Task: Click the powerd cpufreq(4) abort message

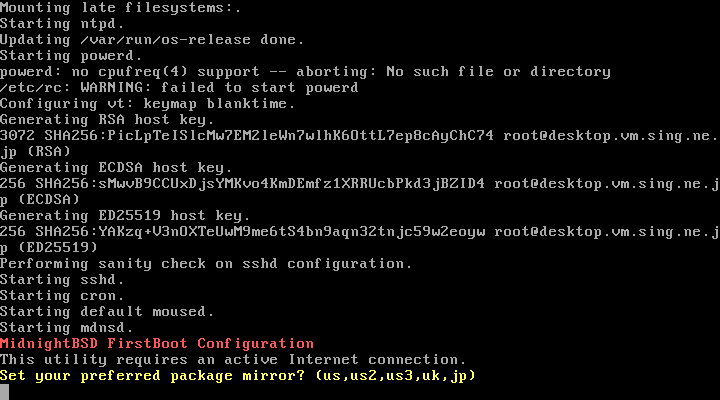Action: click(x=305, y=71)
